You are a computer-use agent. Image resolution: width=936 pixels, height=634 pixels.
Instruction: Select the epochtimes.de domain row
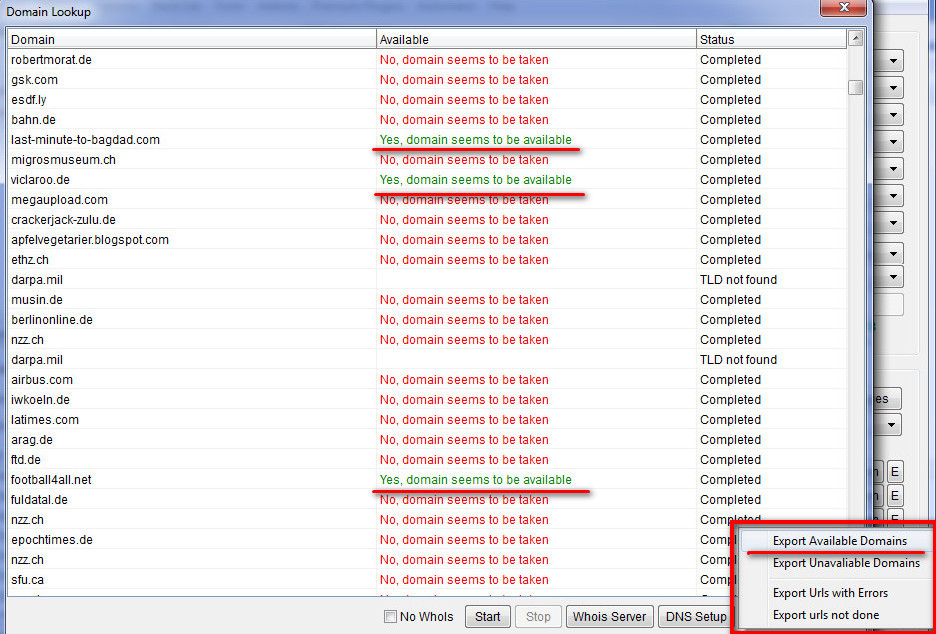(427, 540)
